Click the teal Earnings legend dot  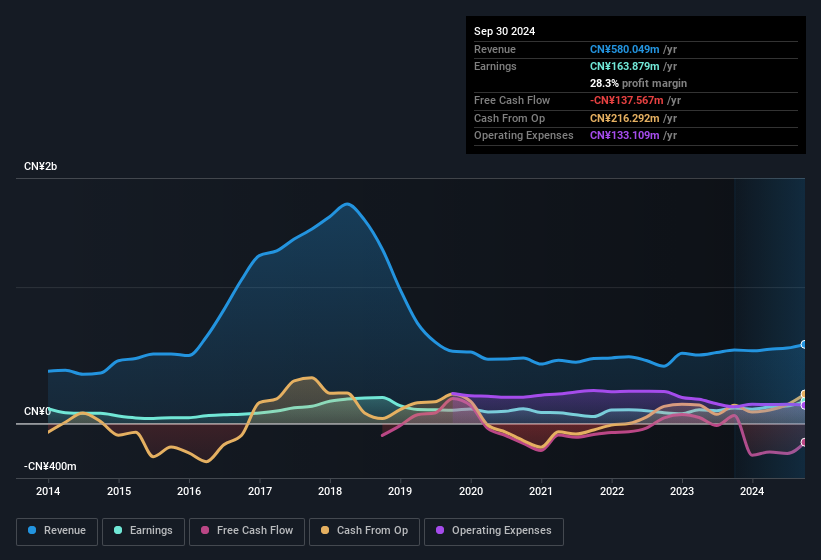coord(119,531)
